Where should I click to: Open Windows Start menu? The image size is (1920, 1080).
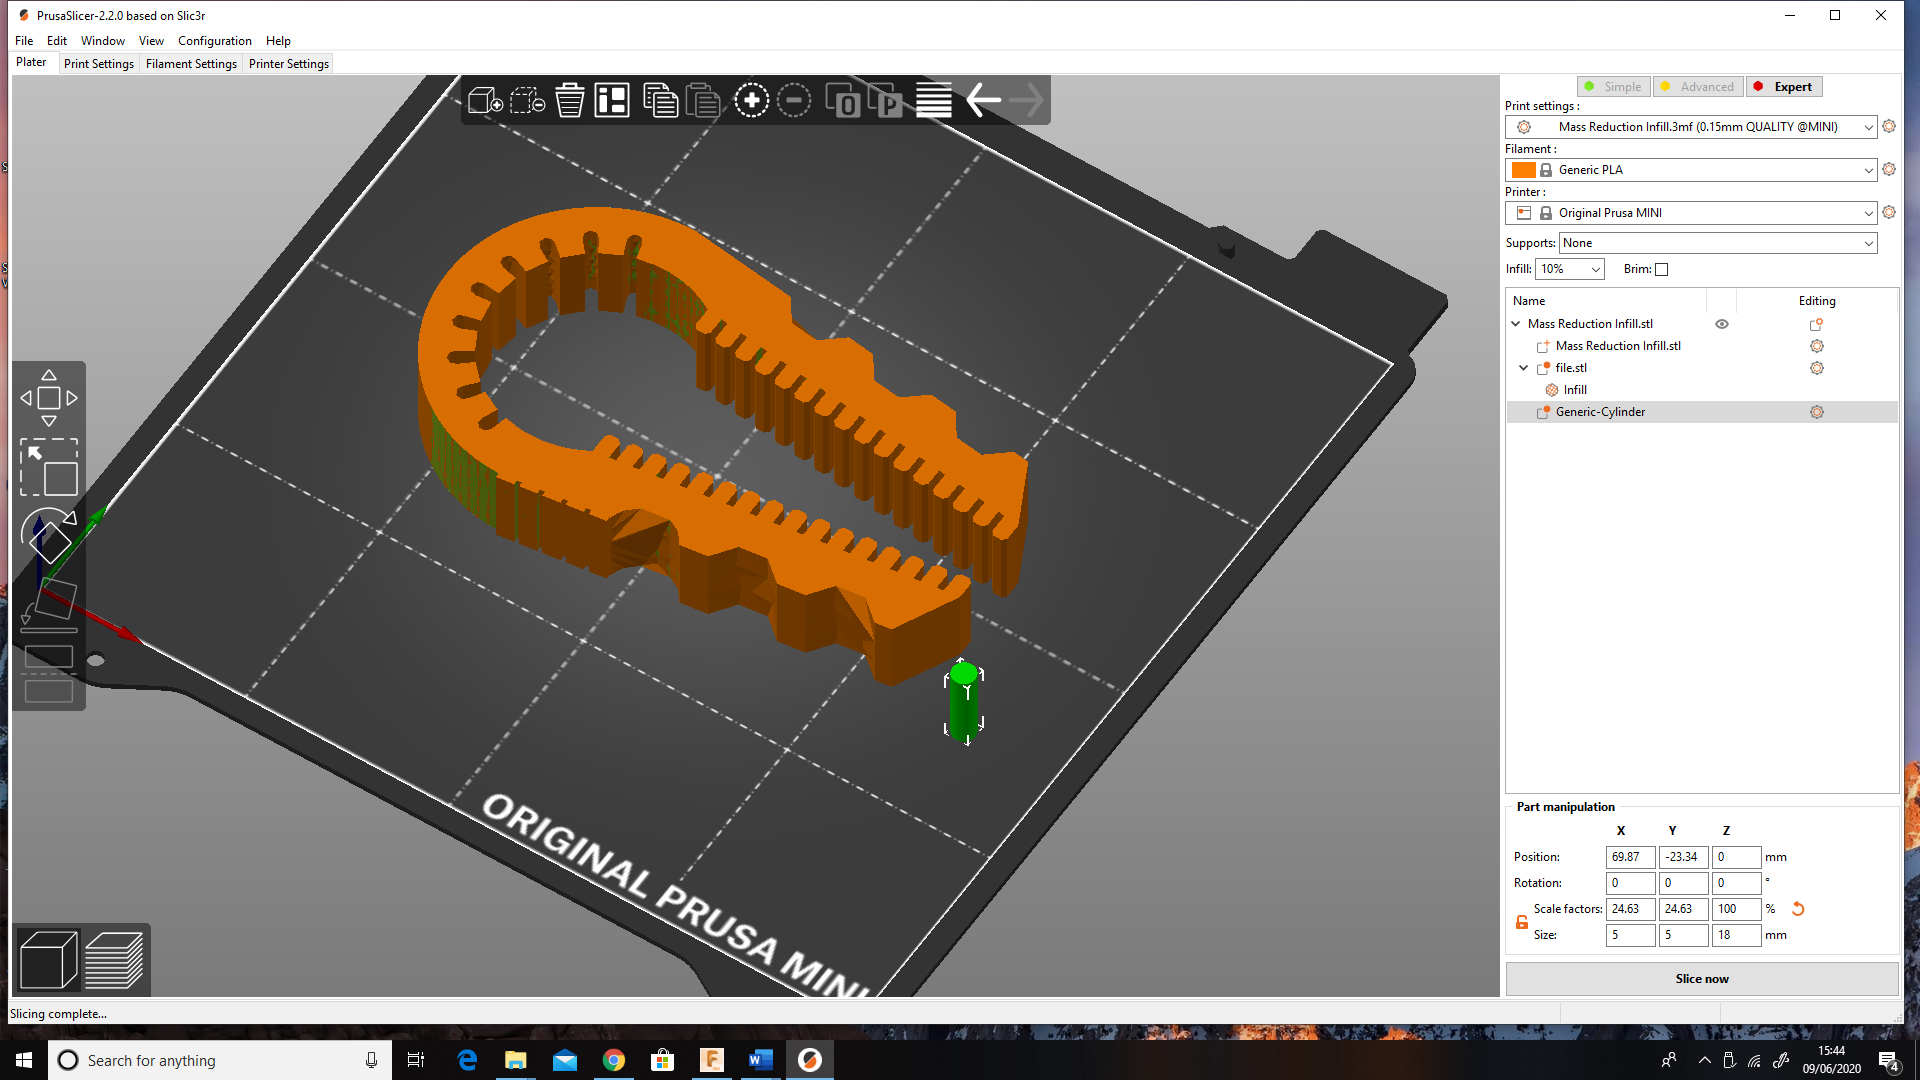(x=24, y=1060)
